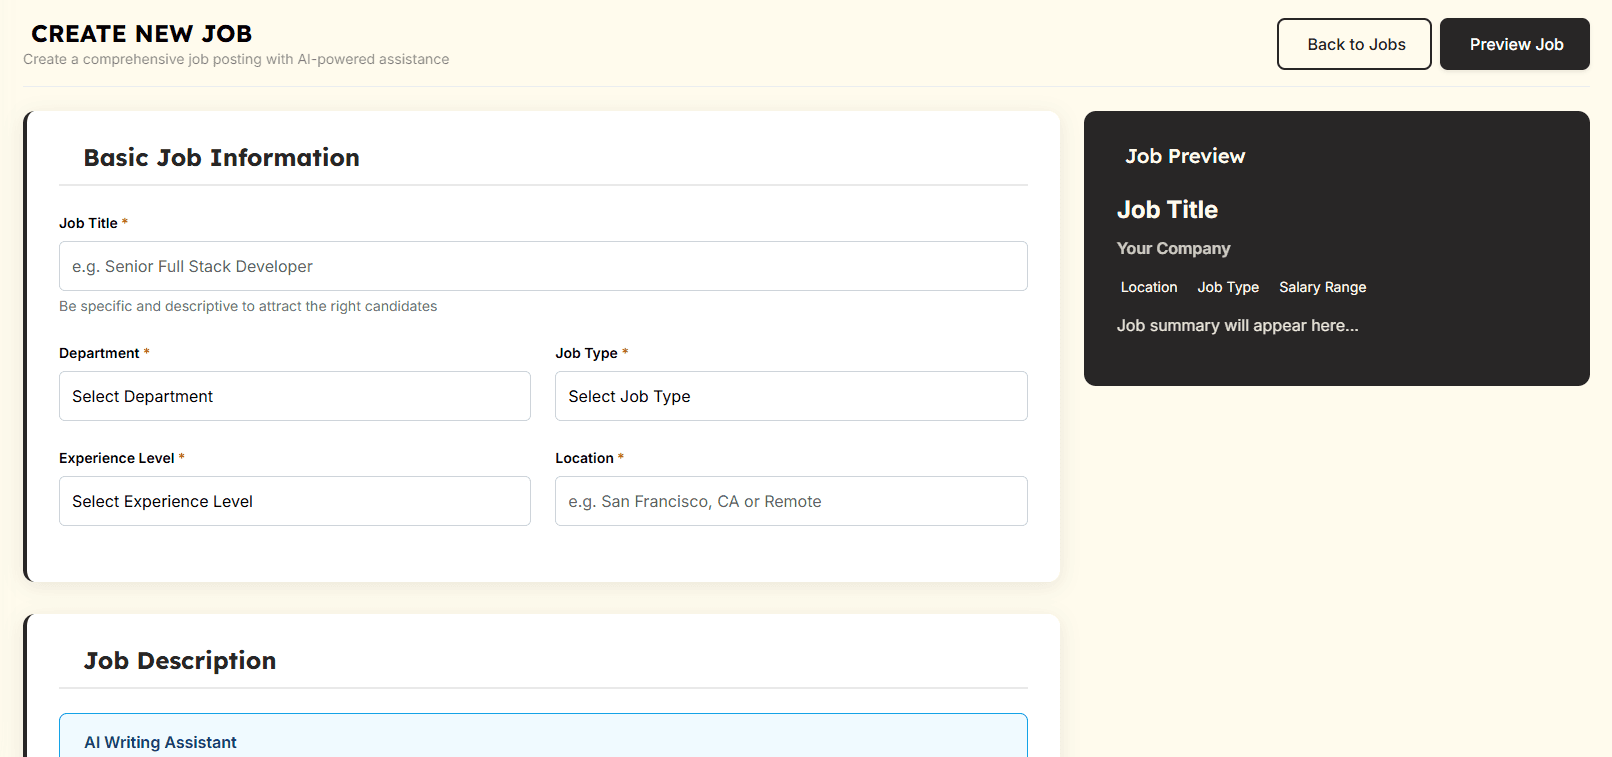Click the 'Salary Range' tag in preview

pyautogui.click(x=1322, y=287)
